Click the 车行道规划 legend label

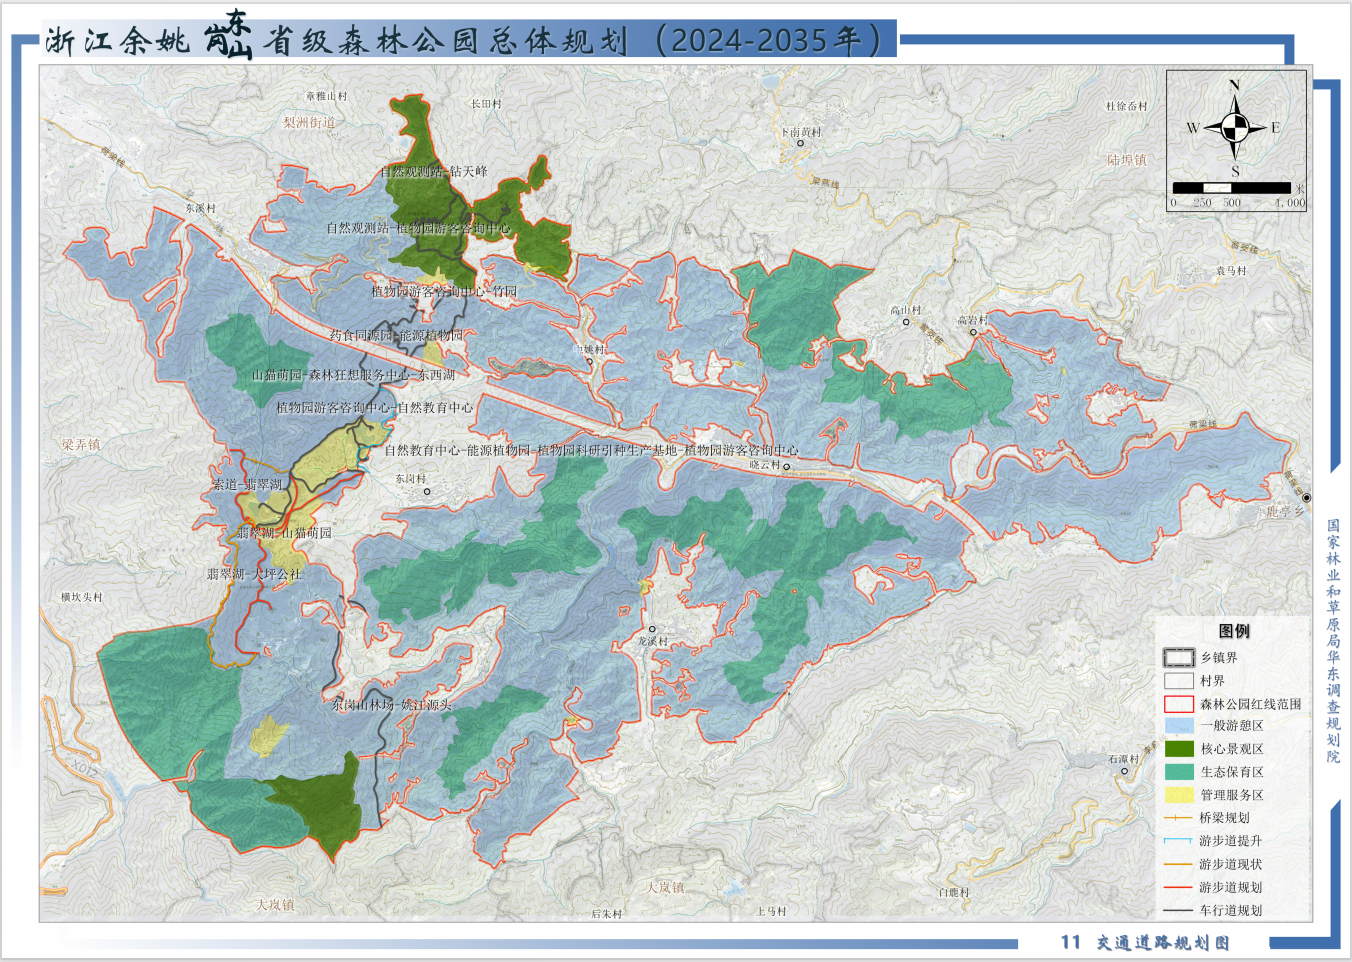click(x=1231, y=911)
